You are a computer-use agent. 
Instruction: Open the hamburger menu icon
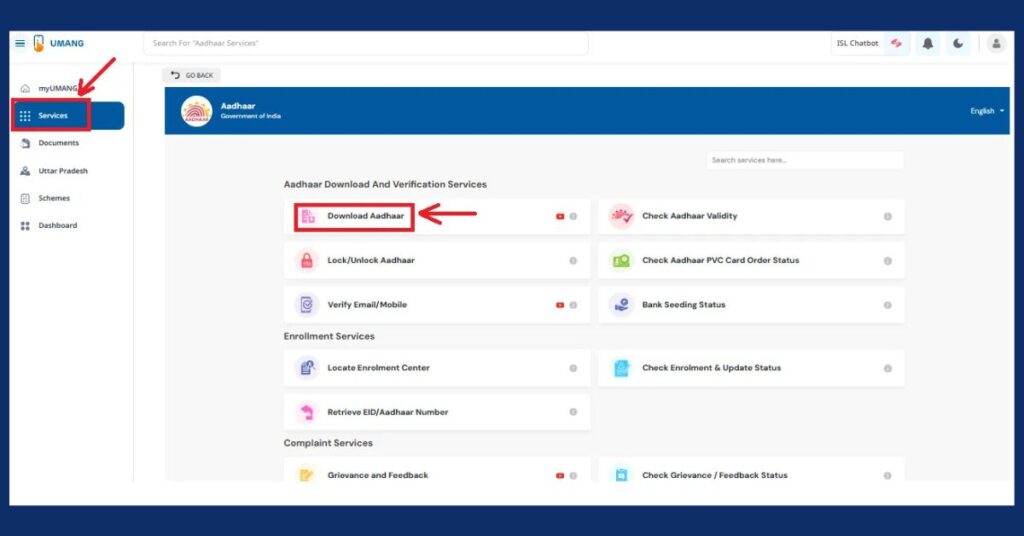pyautogui.click(x=20, y=43)
